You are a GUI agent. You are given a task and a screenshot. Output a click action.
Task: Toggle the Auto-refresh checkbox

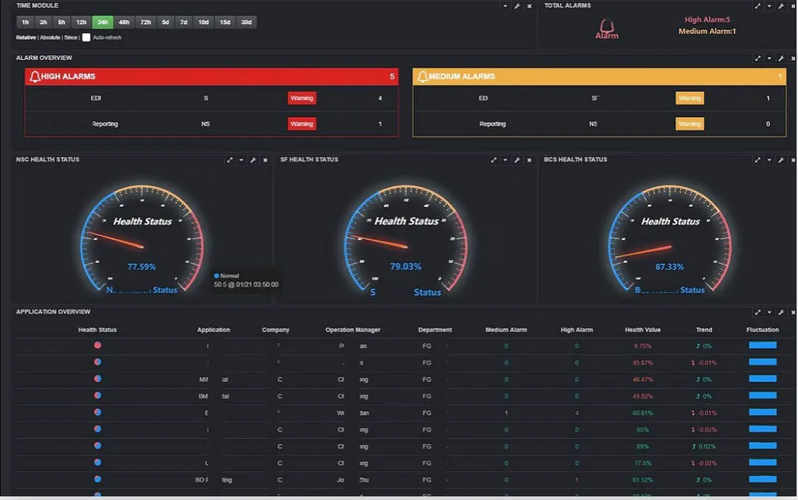87,37
